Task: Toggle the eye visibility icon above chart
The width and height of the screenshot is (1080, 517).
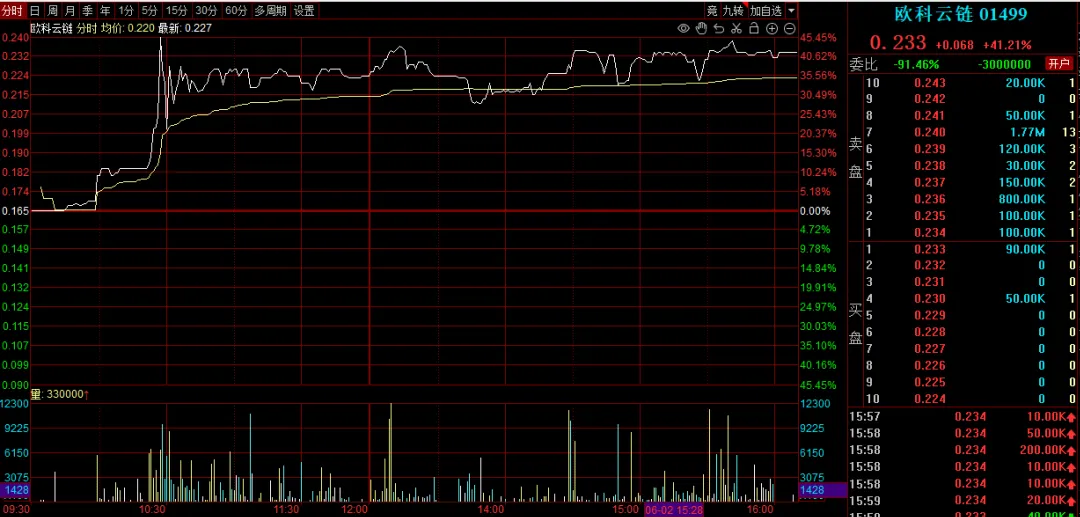Action: (684, 28)
